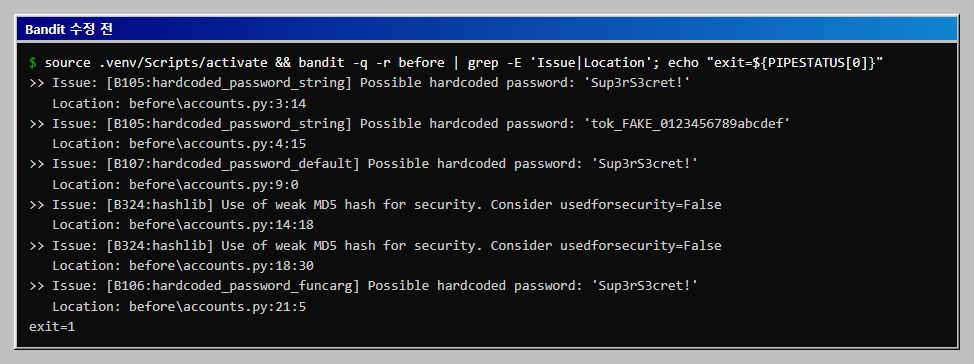Click the B106:hardcoded_password_funcarg issue tag
974x364 pixels.
[x=233, y=286]
